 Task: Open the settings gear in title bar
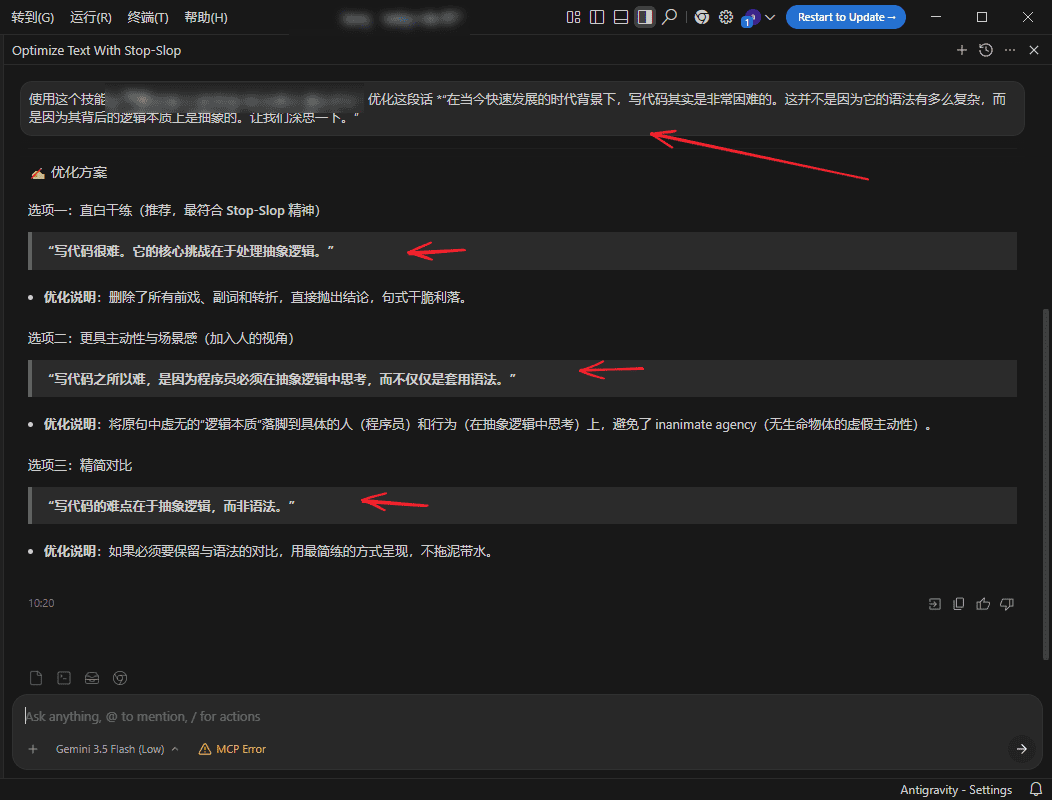[726, 17]
